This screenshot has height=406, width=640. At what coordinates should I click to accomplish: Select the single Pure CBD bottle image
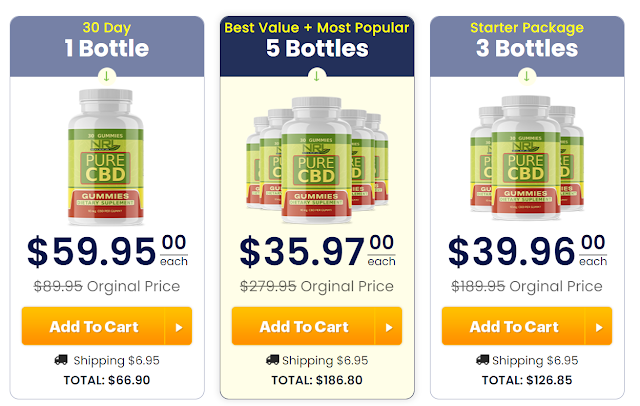point(106,157)
